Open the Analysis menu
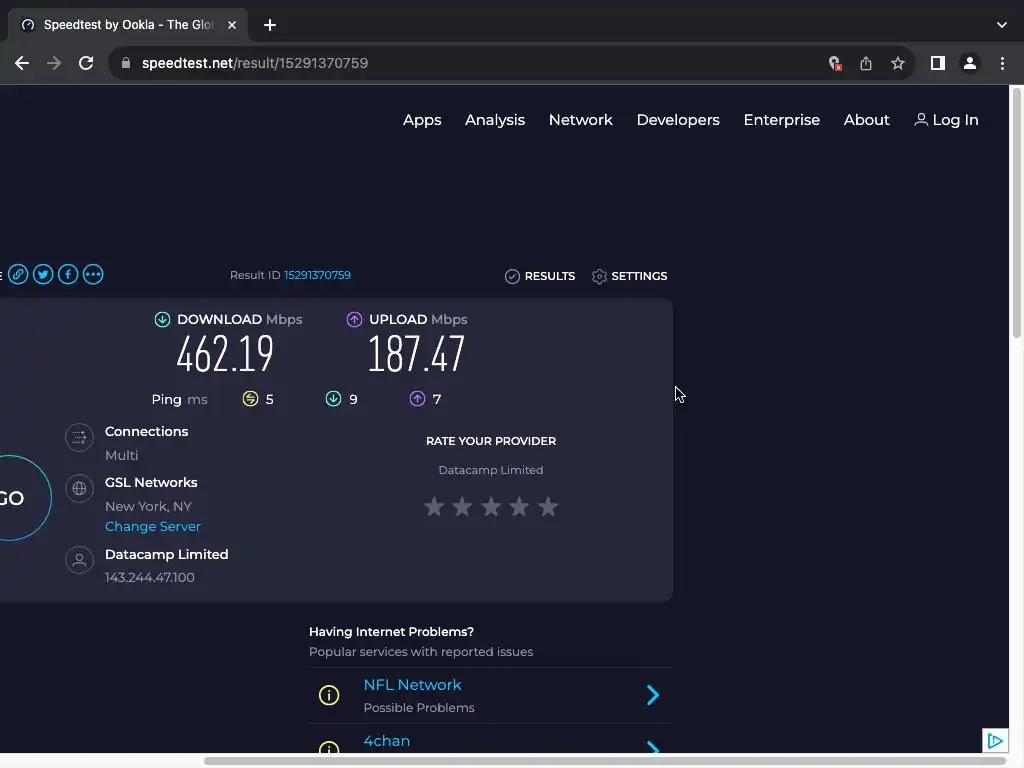Image resolution: width=1024 pixels, height=768 pixels. pyautogui.click(x=495, y=120)
